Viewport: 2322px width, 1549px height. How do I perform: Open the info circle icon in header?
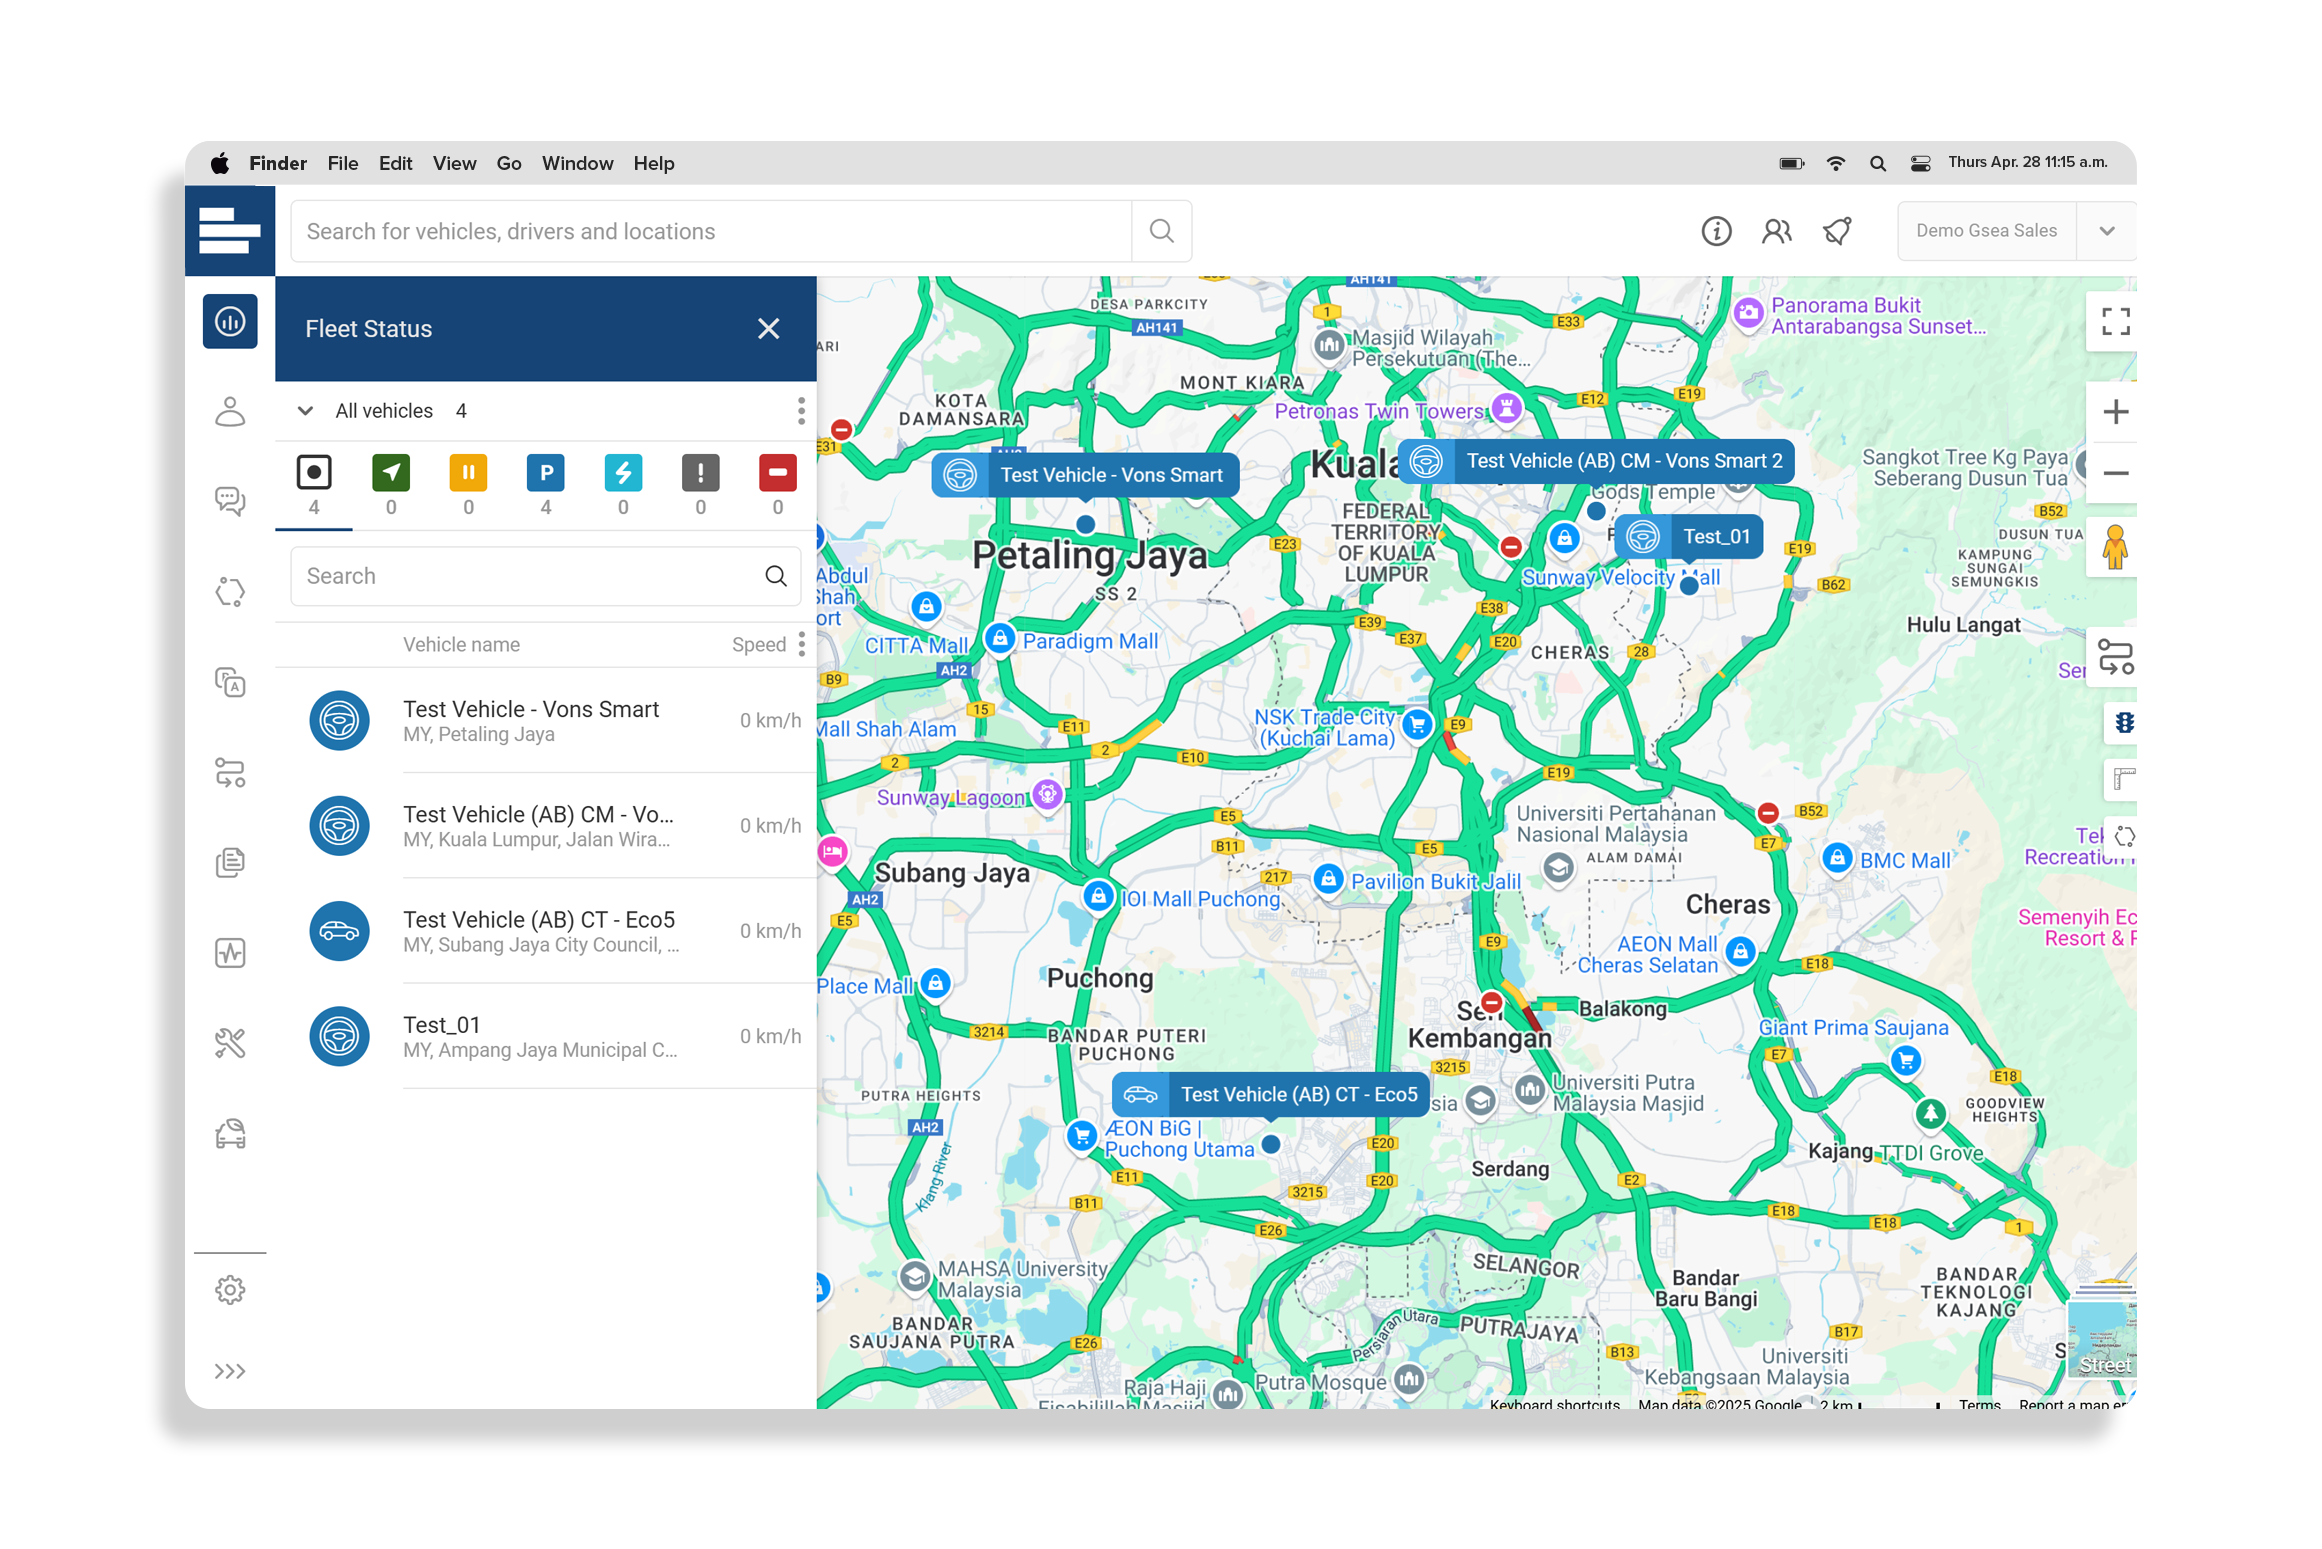(1716, 231)
